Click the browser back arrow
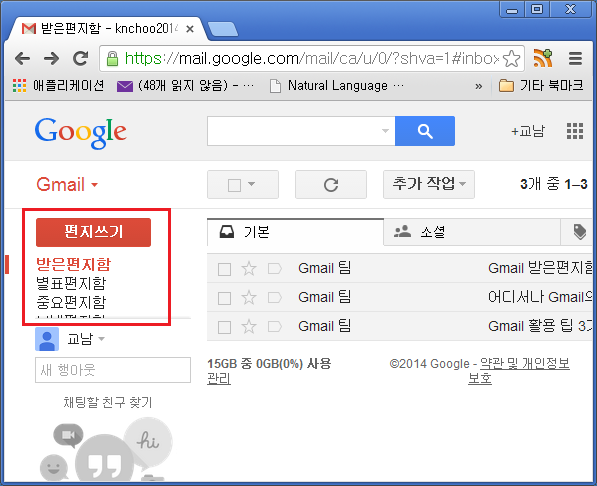Viewport: 597px width, 486px height. coord(22,59)
